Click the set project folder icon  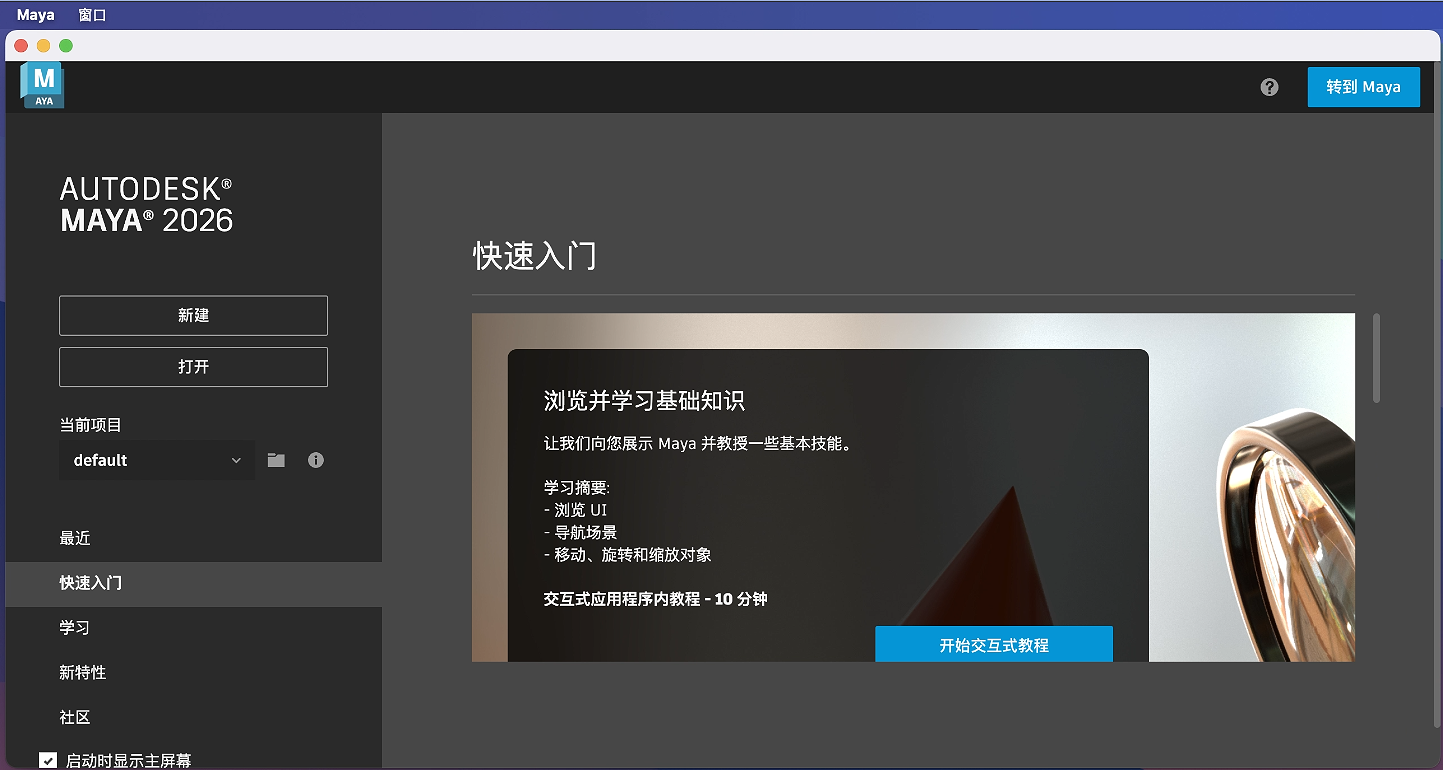tap(276, 460)
